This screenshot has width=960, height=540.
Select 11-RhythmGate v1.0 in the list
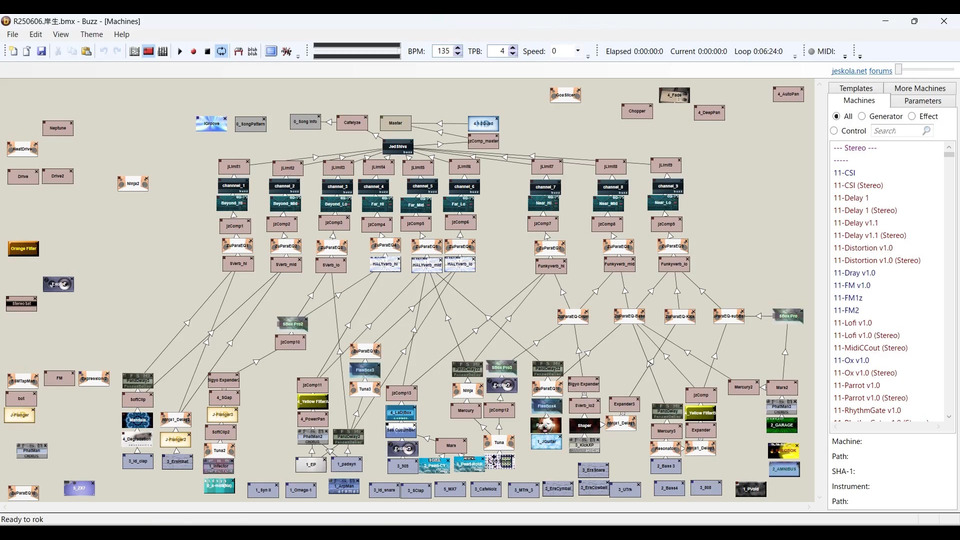point(867,410)
